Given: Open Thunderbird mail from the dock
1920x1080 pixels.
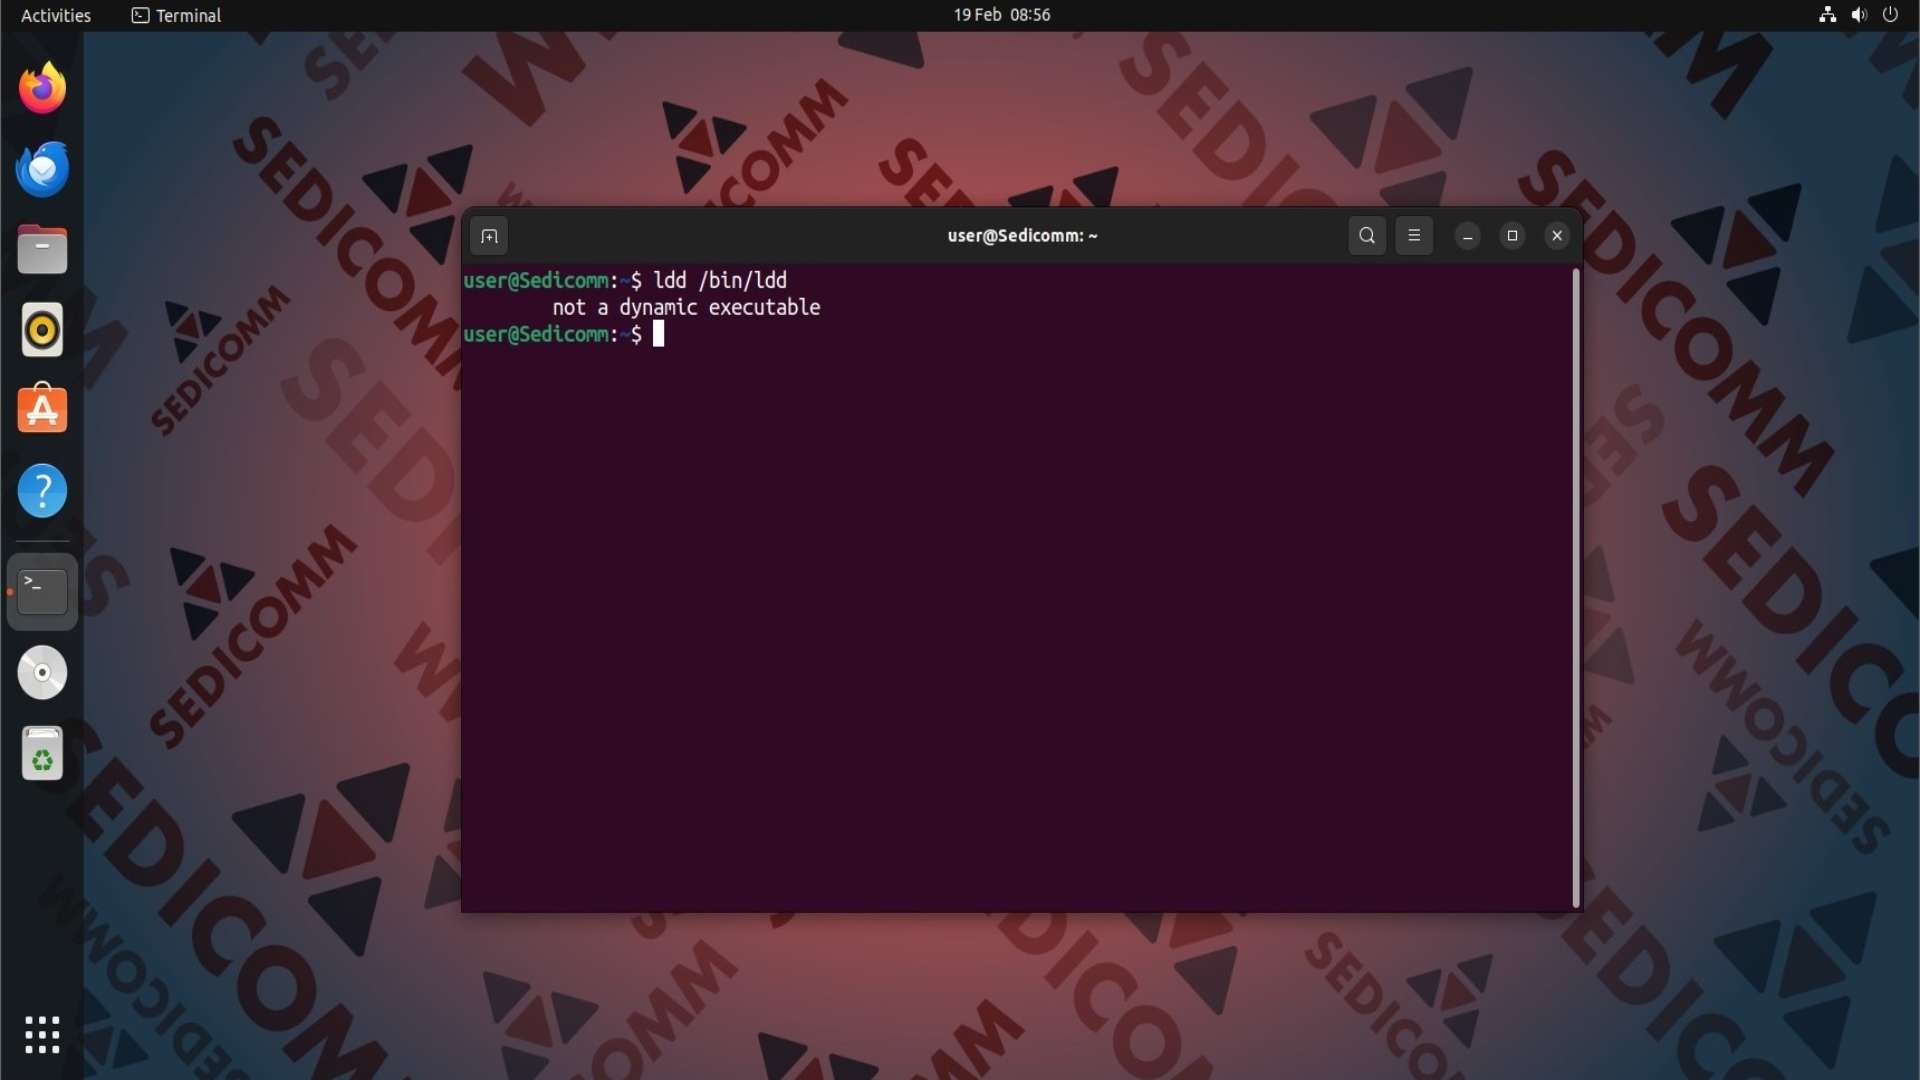Looking at the screenshot, I should click(x=42, y=169).
